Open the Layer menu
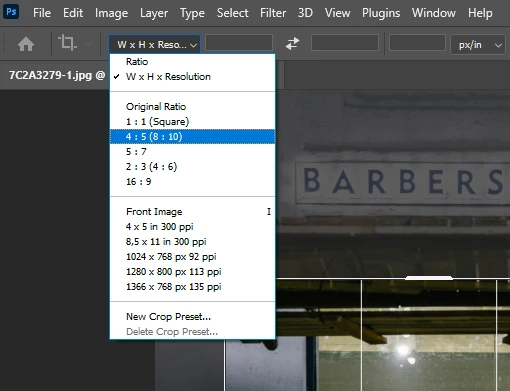This screenshot has width=510, height=391. (x=154, y=13)
